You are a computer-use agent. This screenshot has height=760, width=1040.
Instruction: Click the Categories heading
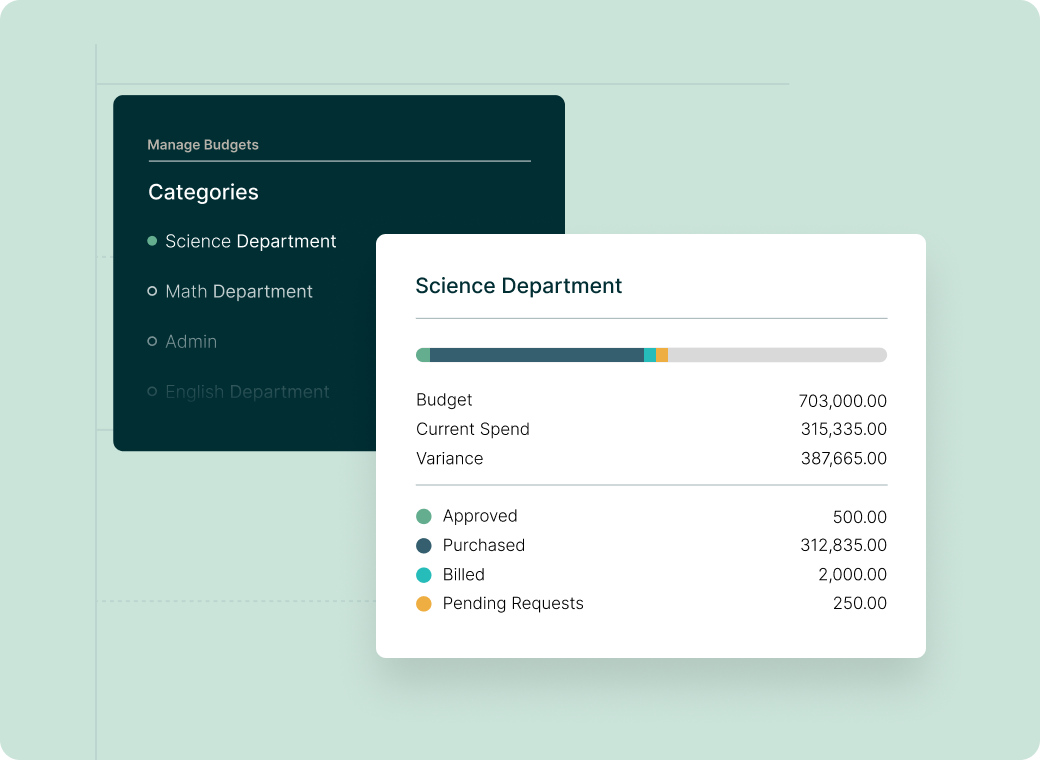click(x=203, y=192)
